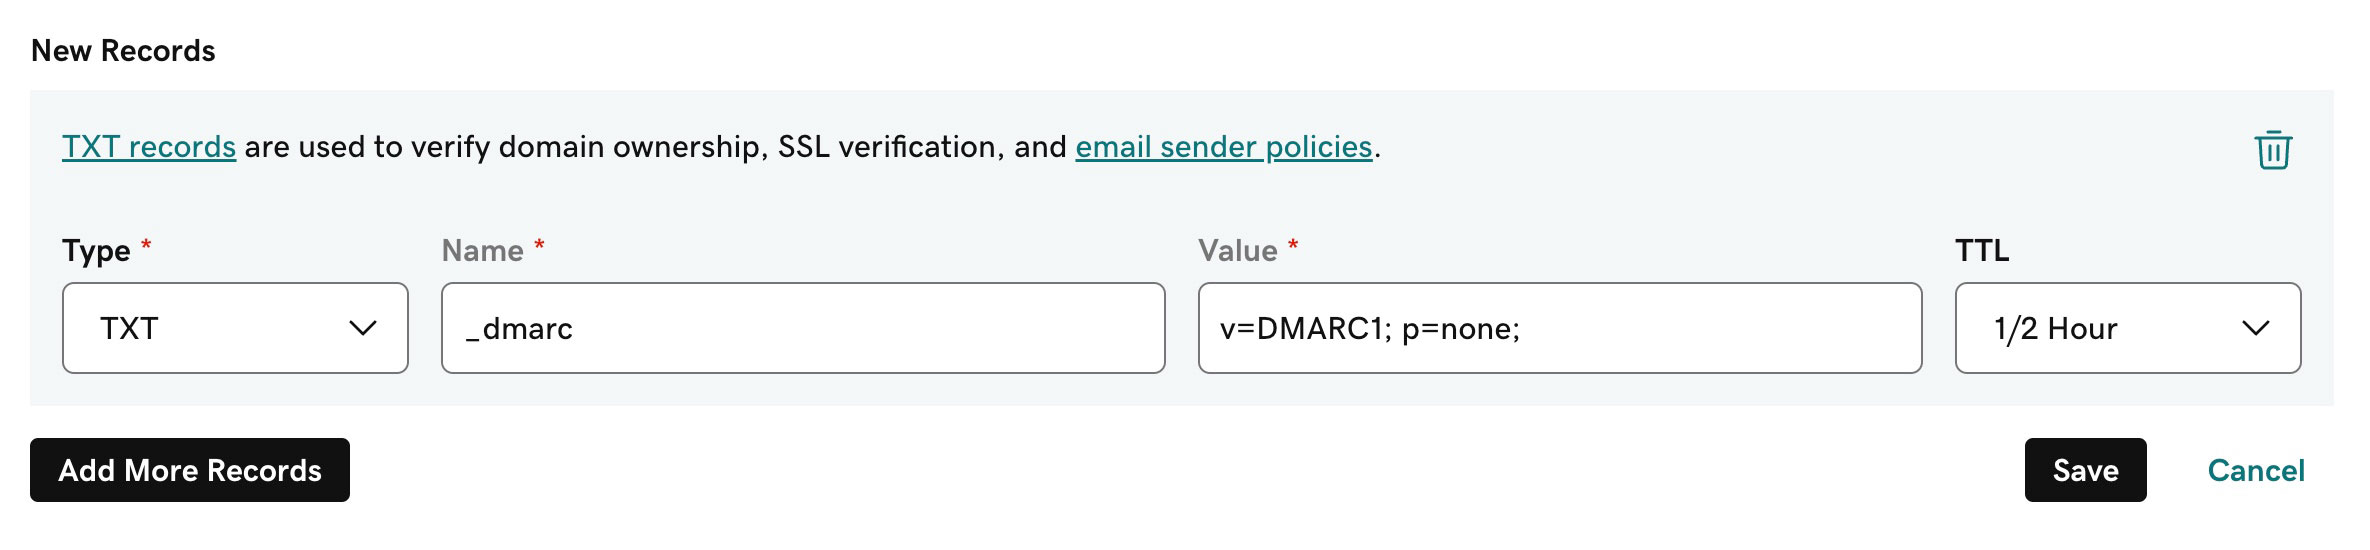This screenshot has width=2370, height=550.
Task: Click the Type field label
Action: pyautogui.click(x=96, y=250)
